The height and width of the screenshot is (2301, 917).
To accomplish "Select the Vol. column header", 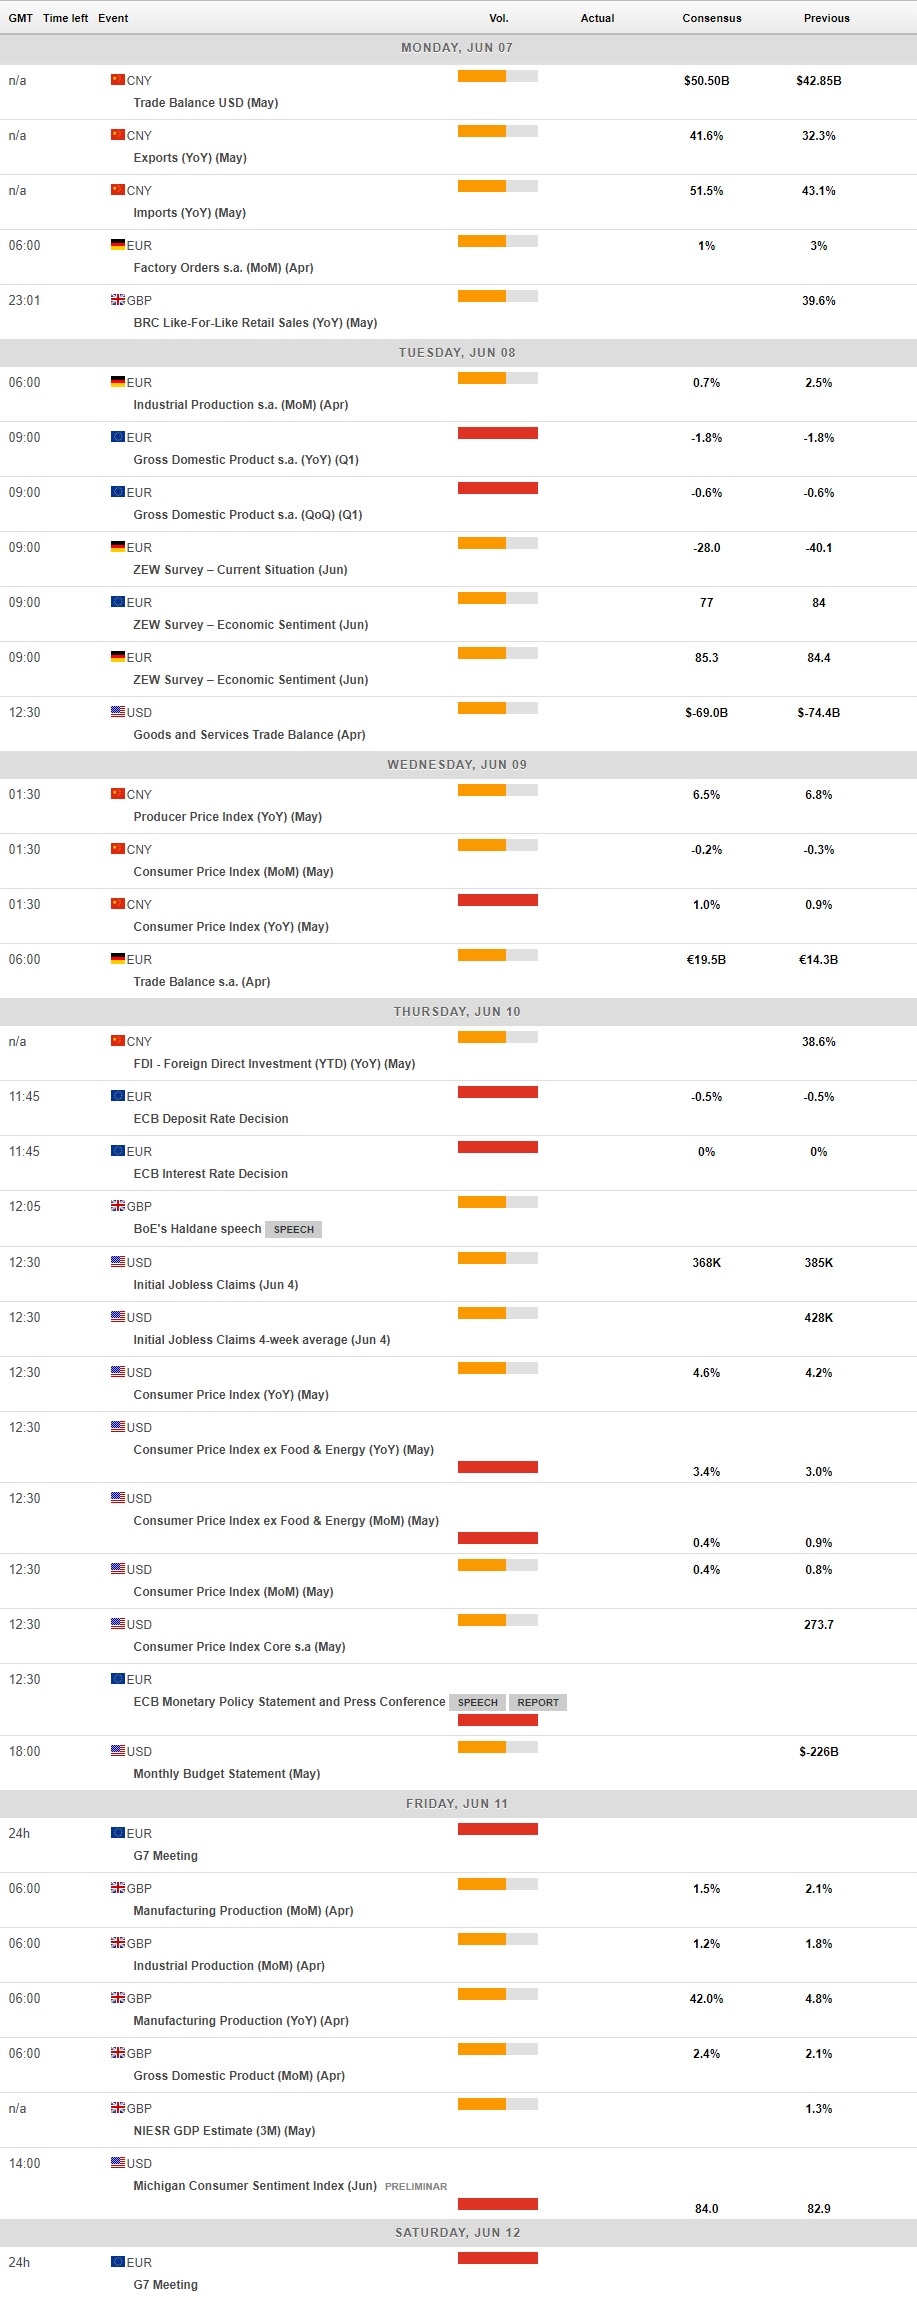I will [498, 17].
